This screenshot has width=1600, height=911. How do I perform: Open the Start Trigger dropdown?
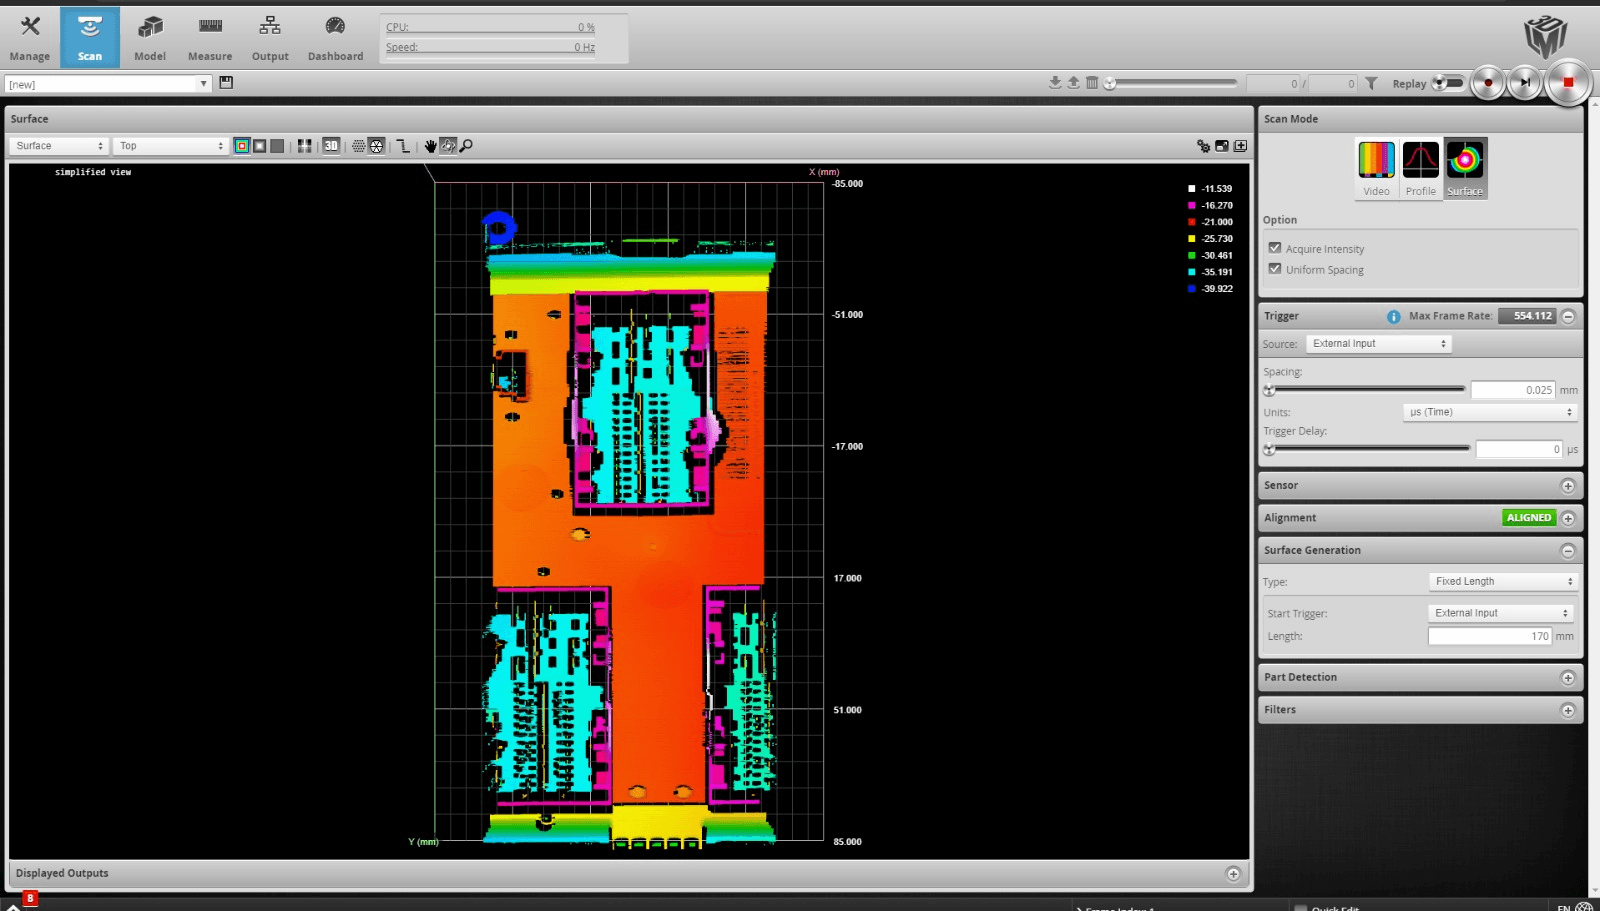coord(1501,613)
